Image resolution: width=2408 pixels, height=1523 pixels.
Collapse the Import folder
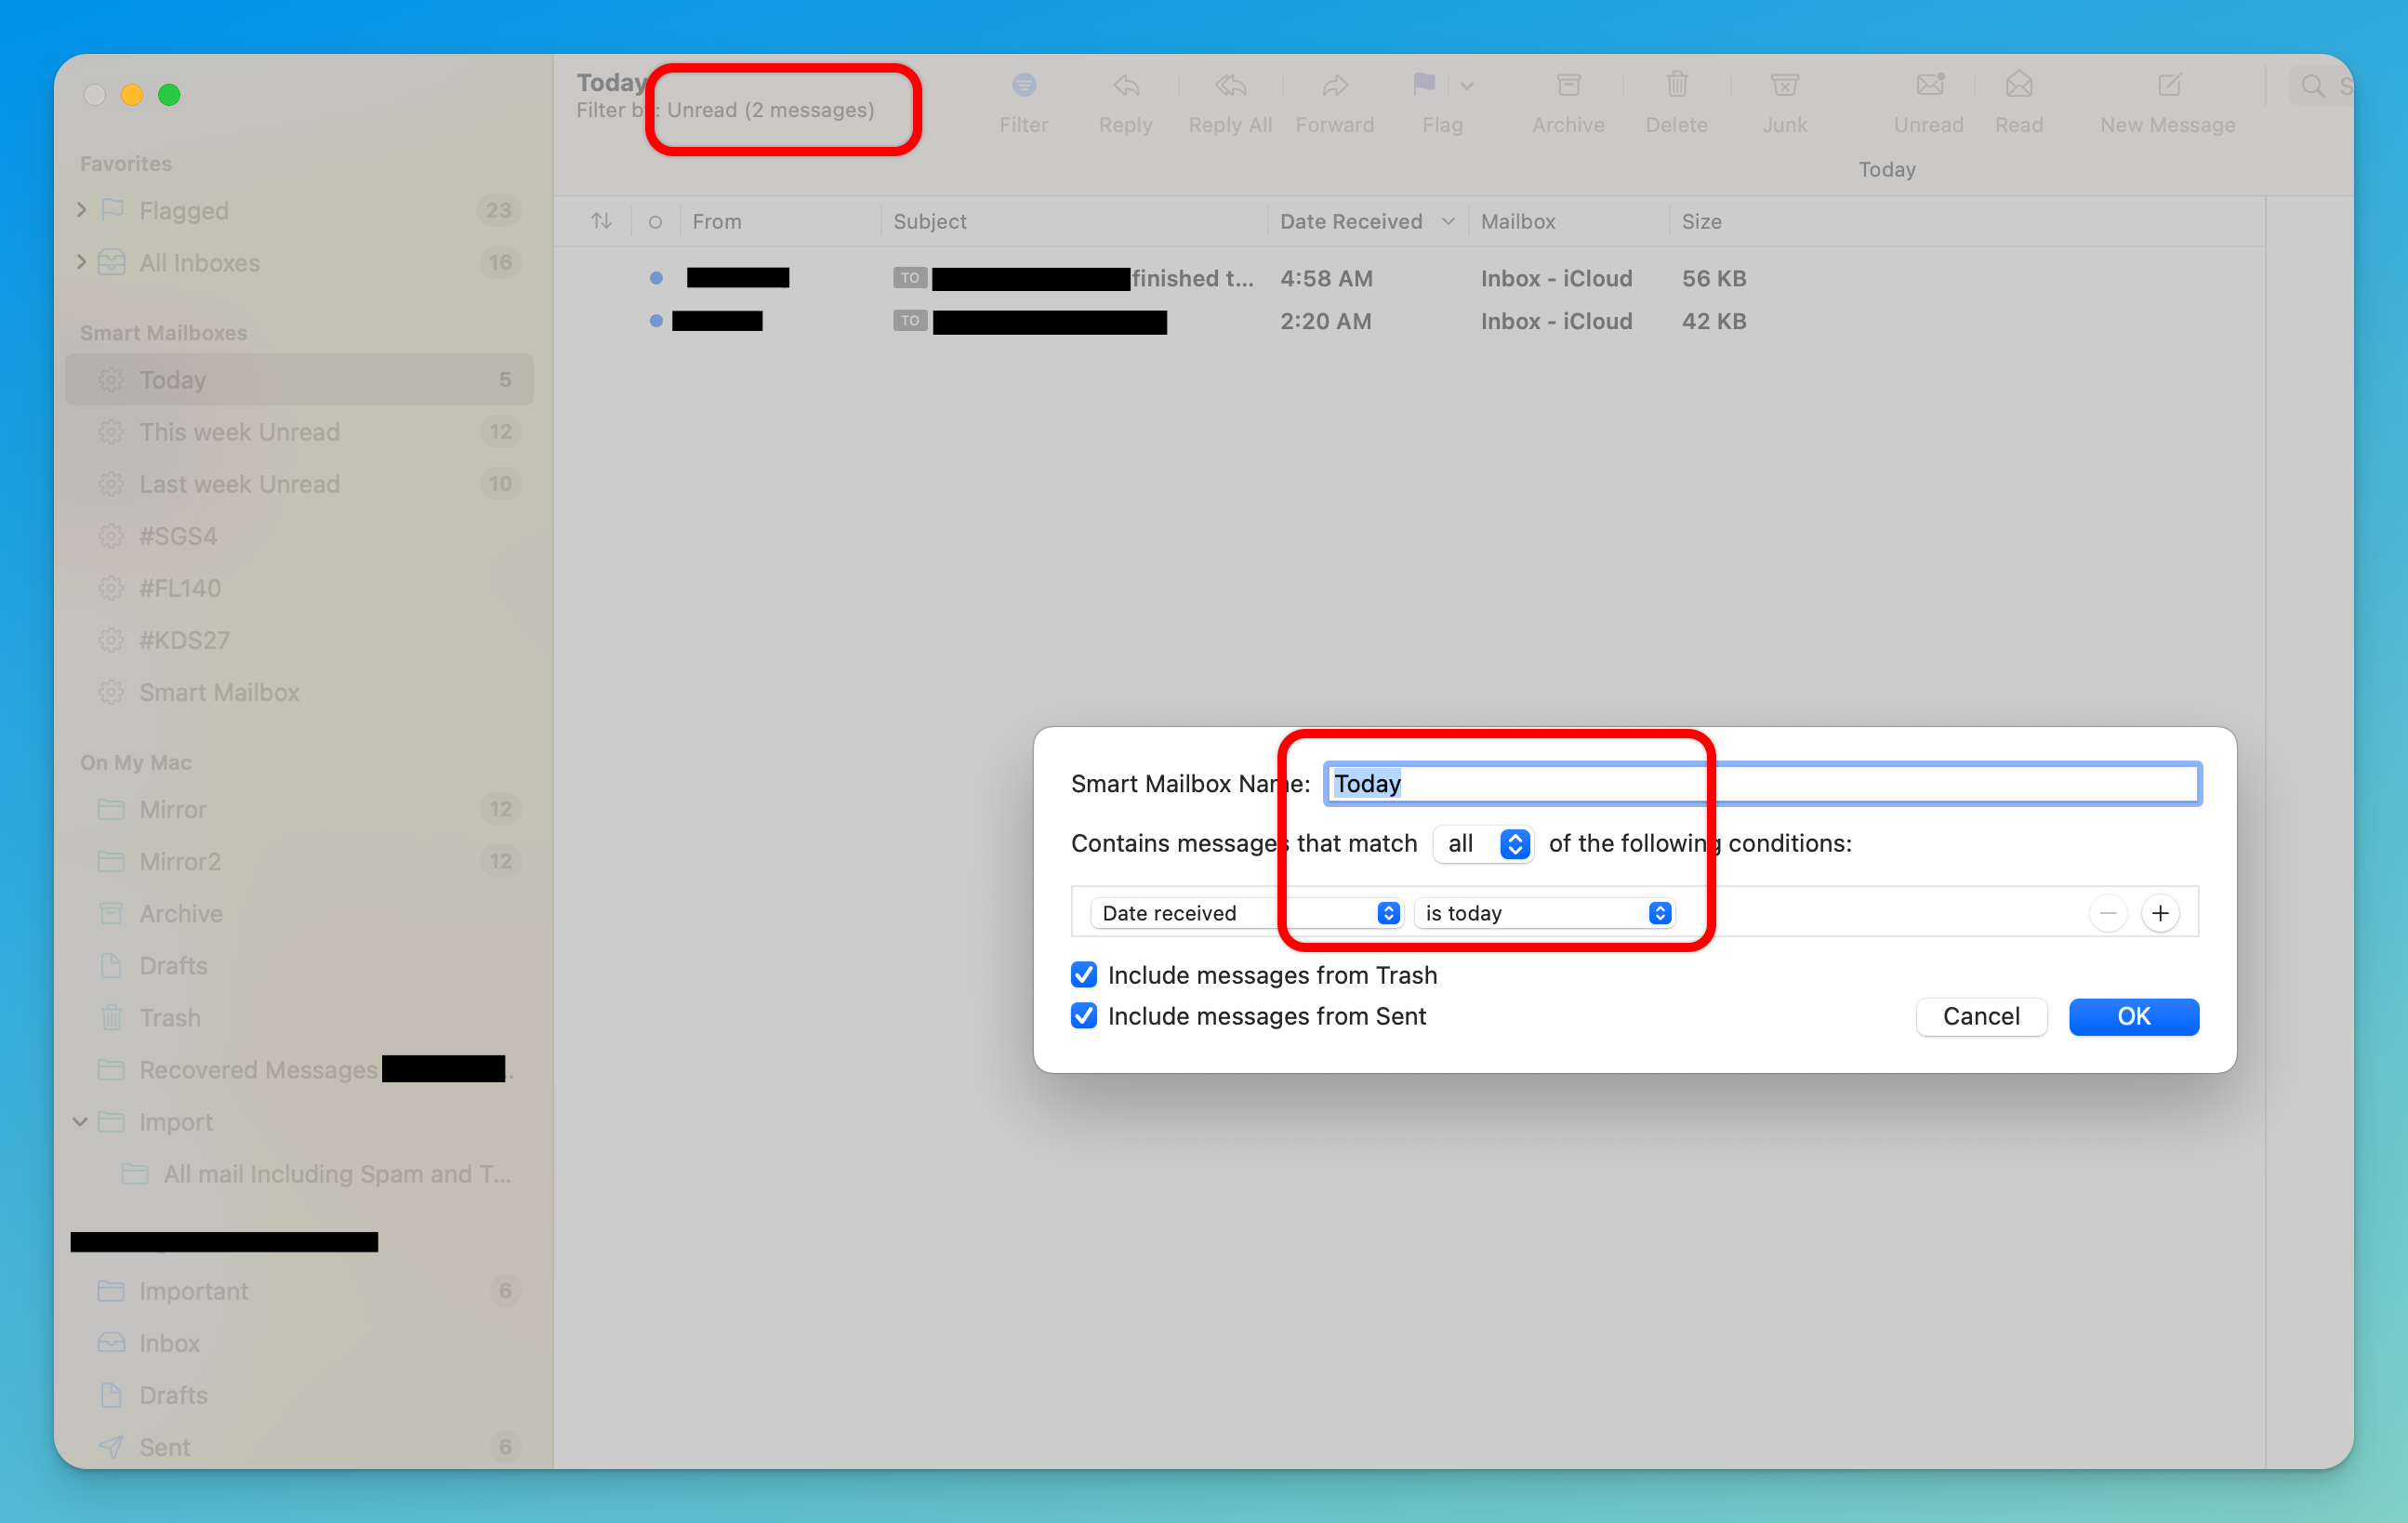80,1122
